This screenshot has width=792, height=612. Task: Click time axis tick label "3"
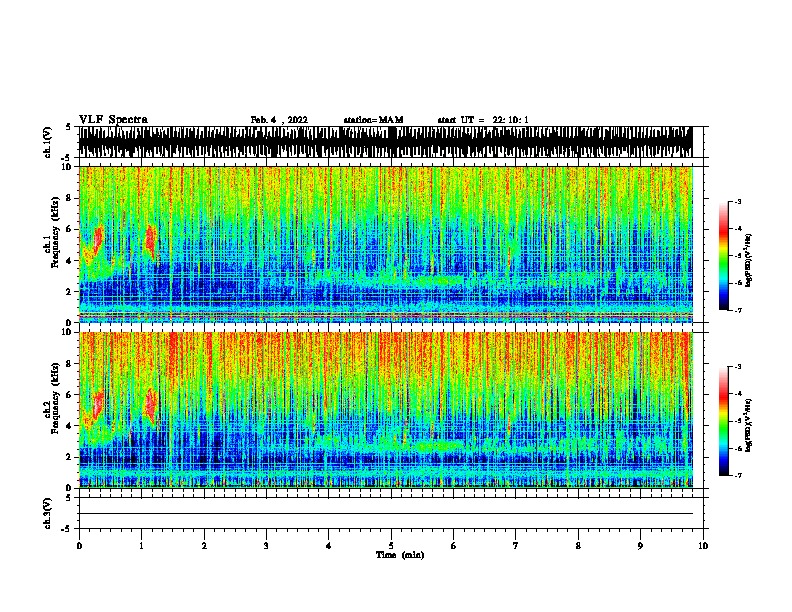[266, 546]
